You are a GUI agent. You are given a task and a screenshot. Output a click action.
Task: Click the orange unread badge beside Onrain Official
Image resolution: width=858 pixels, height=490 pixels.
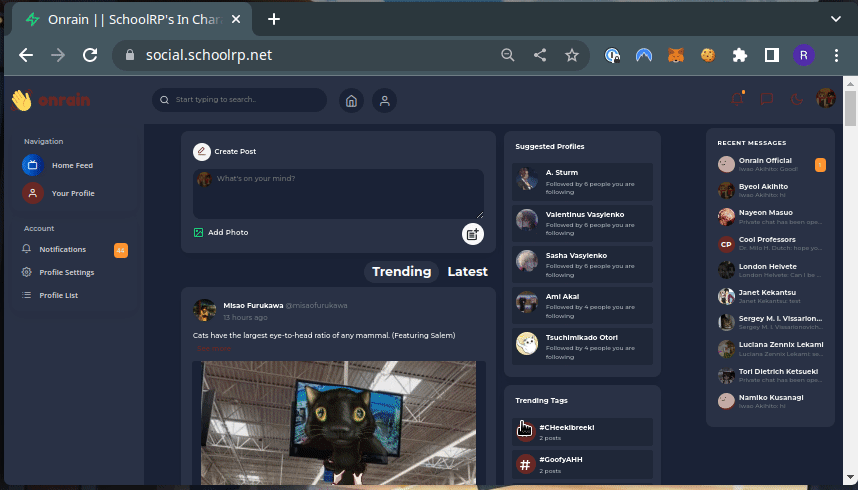(x=820, y=165)
